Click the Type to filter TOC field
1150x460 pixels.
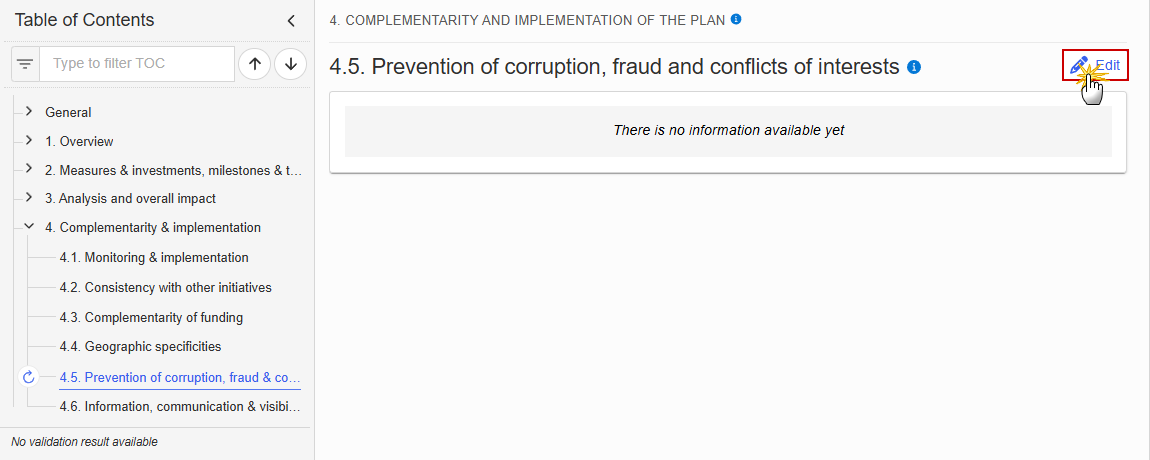[137, 64]
